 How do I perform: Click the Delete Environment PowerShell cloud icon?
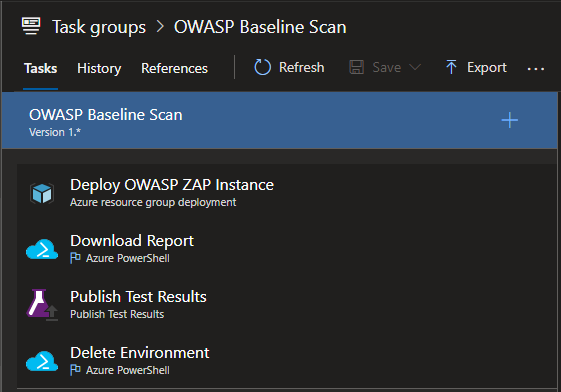tap(42, 361)
